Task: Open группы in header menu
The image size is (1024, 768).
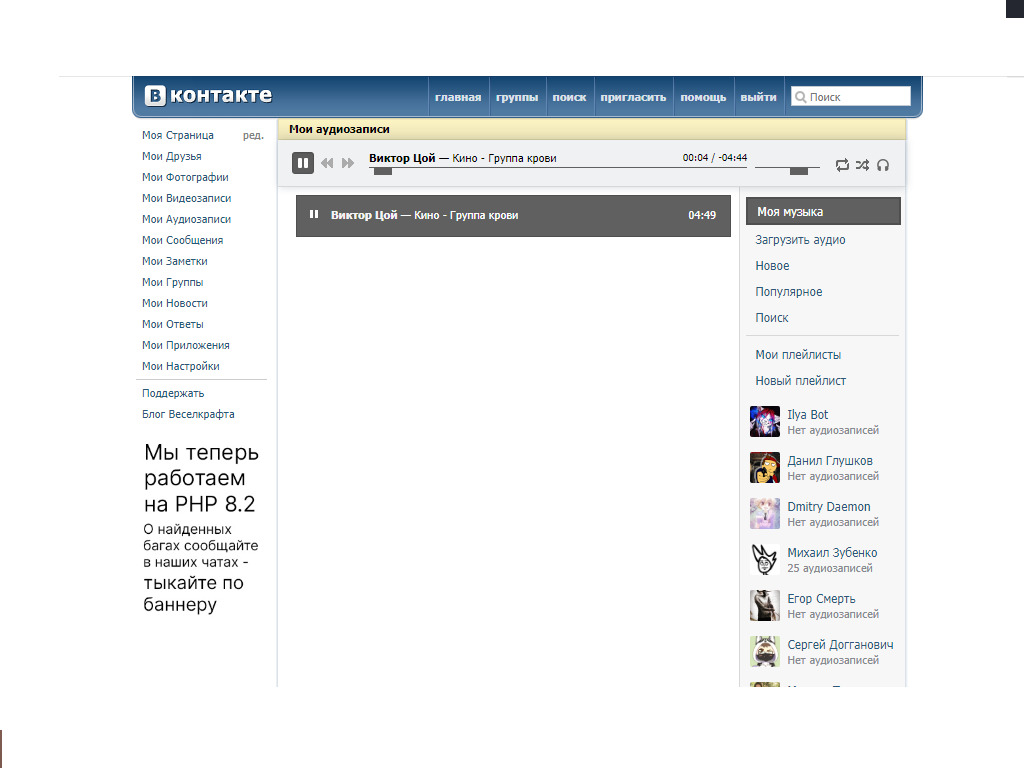Action: [517, 97]
